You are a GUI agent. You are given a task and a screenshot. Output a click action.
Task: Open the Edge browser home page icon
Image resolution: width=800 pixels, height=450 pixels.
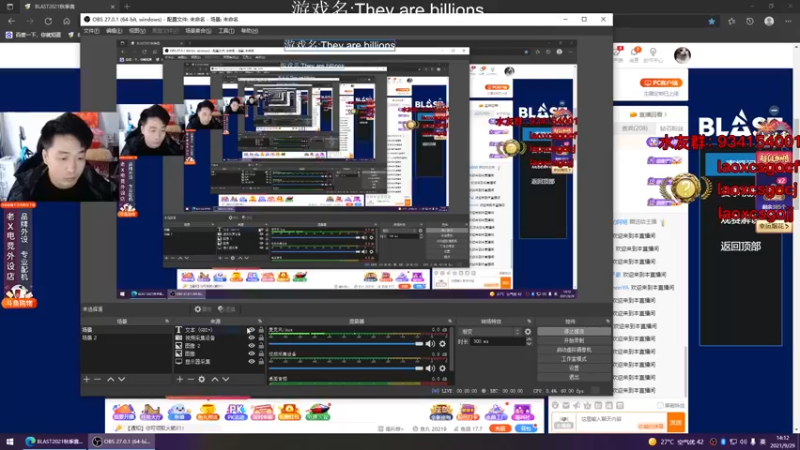[67, 21]
